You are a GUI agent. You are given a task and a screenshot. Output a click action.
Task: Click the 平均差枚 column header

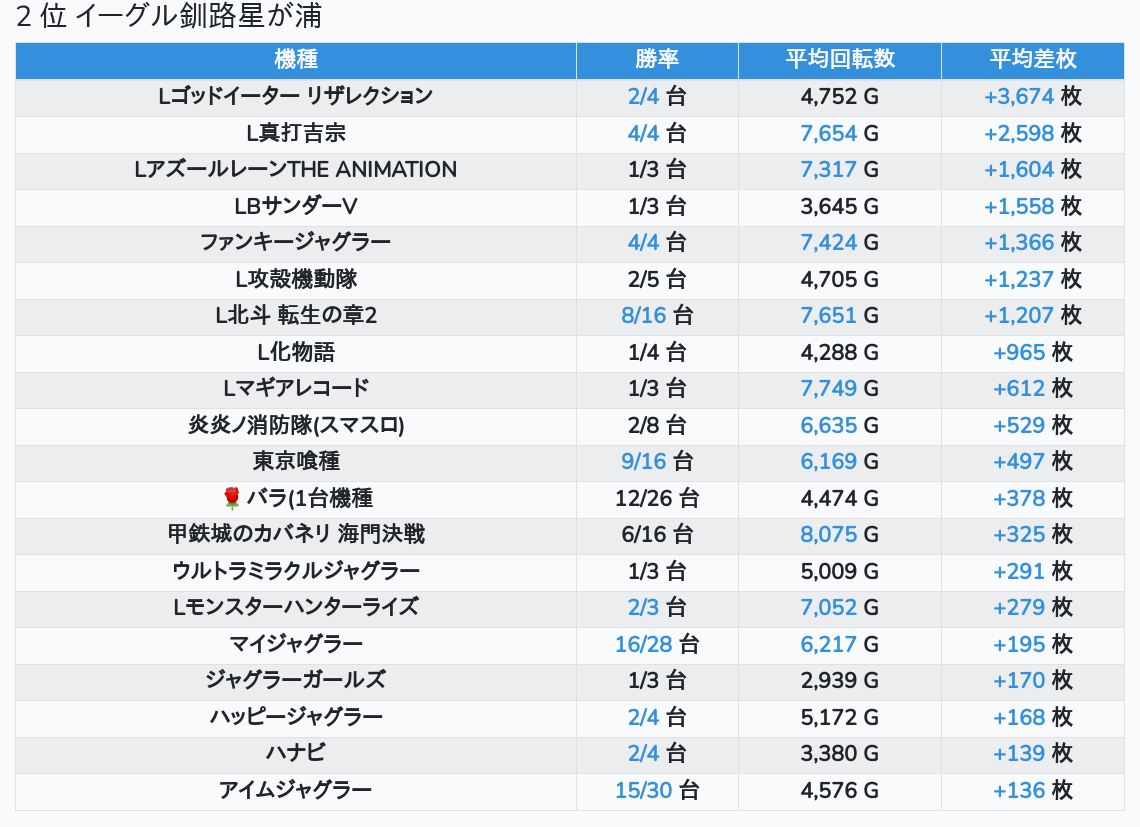[x=1032, y=60]
